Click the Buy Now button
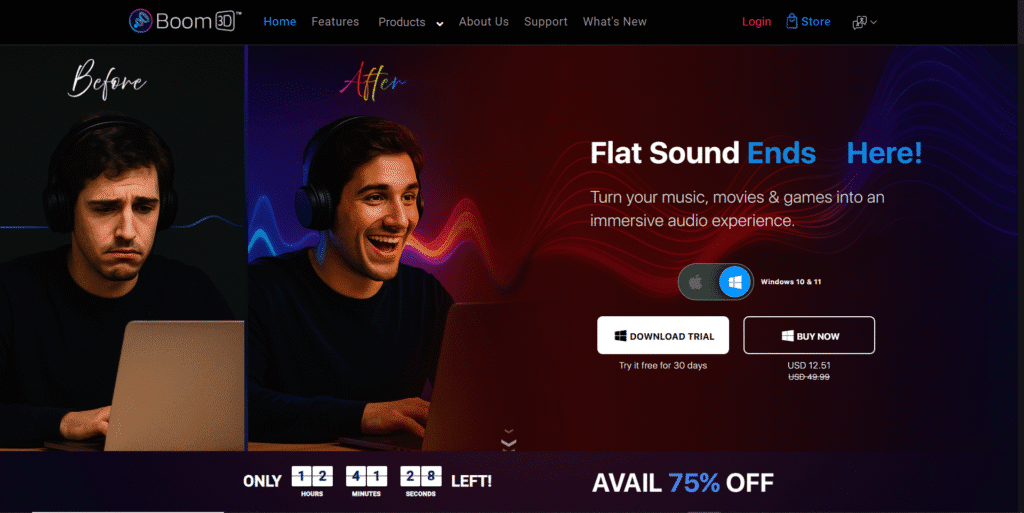 point(809,335)
